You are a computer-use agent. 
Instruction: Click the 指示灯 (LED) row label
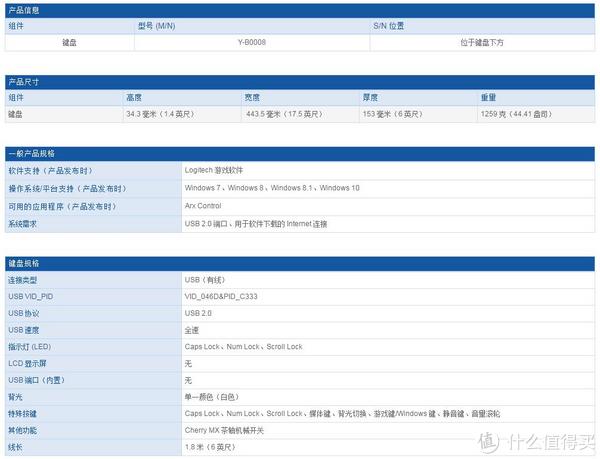click(x=29, y=347)
